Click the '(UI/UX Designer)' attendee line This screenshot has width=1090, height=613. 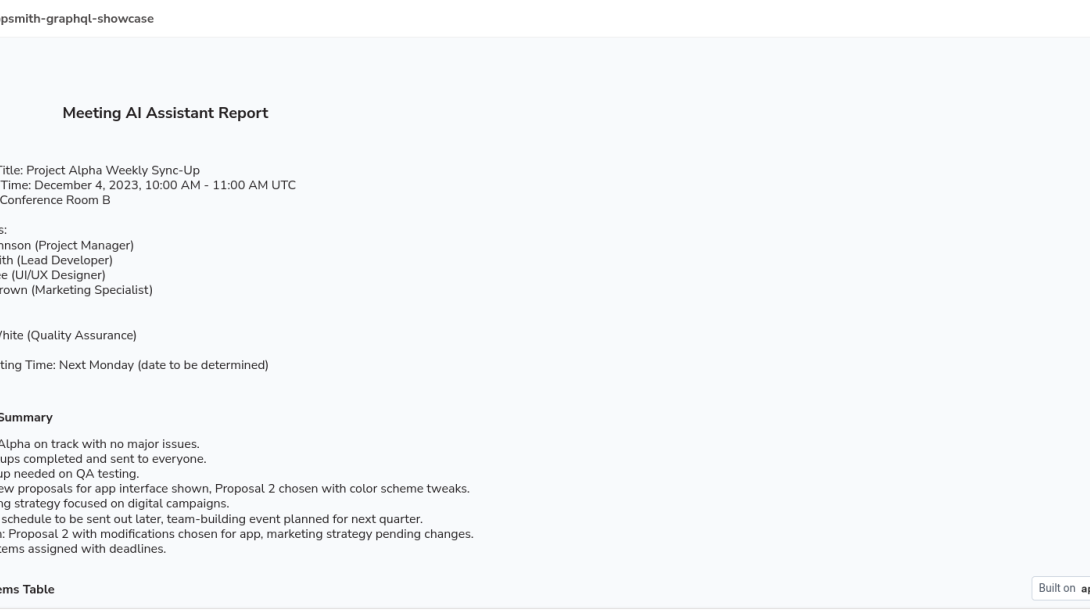pos(53,275)
